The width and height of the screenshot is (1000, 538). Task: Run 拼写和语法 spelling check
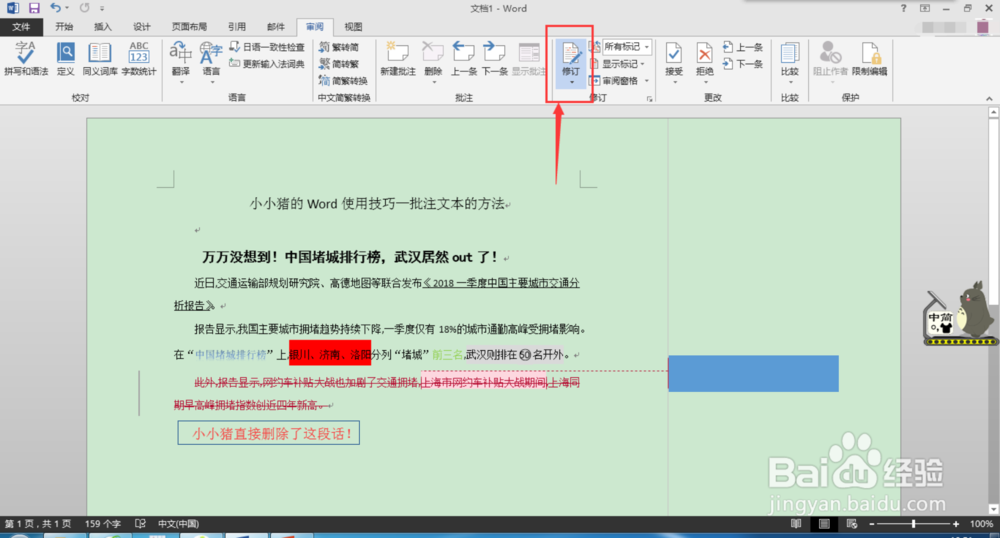(x=26, y=59)
